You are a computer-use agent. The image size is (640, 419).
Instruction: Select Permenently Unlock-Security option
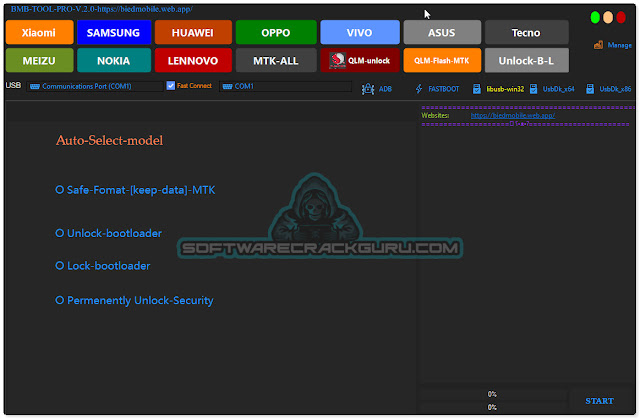134,300
